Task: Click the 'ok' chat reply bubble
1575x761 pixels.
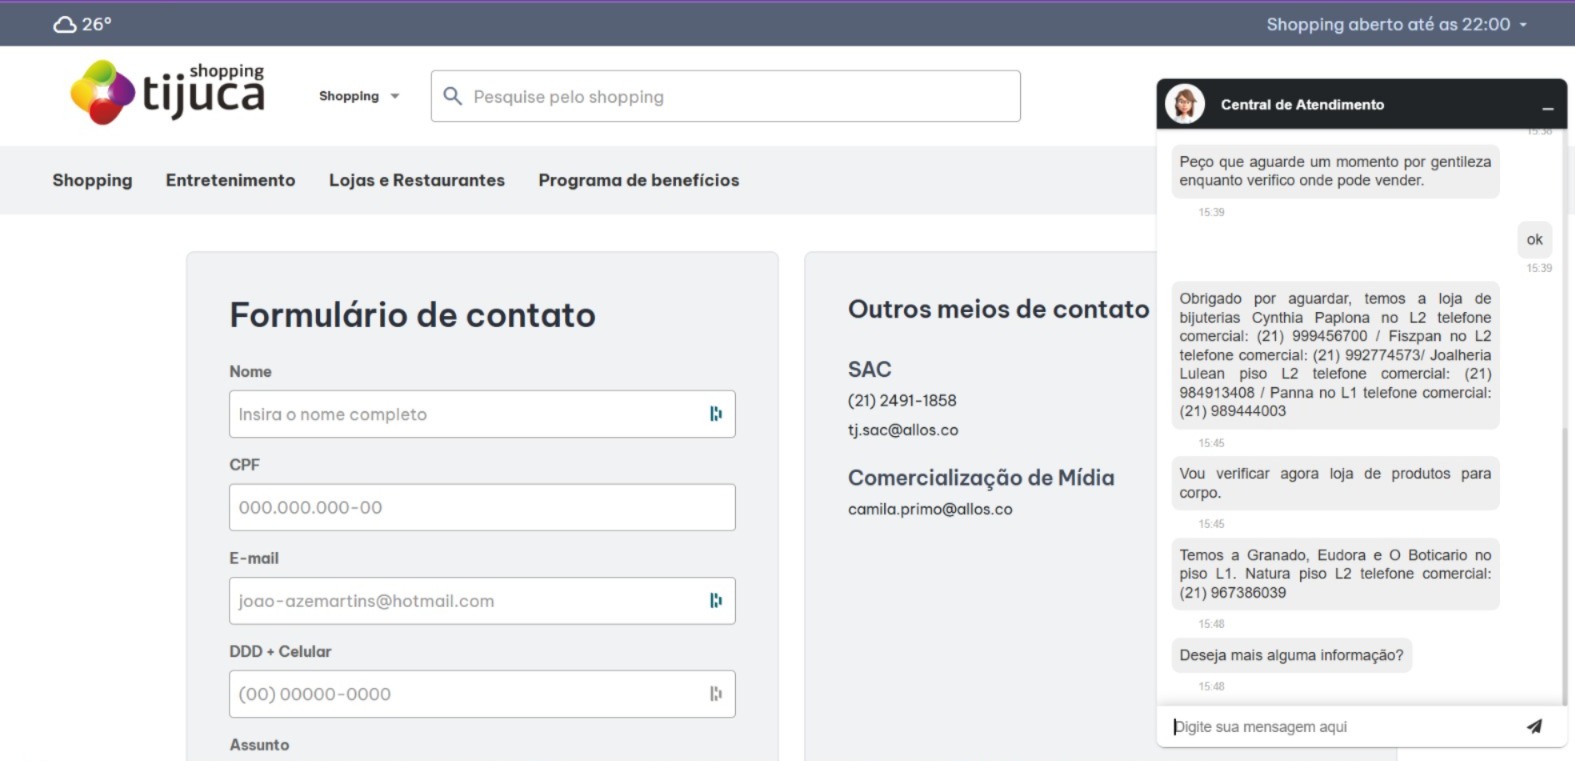Action: [1535, 239]
